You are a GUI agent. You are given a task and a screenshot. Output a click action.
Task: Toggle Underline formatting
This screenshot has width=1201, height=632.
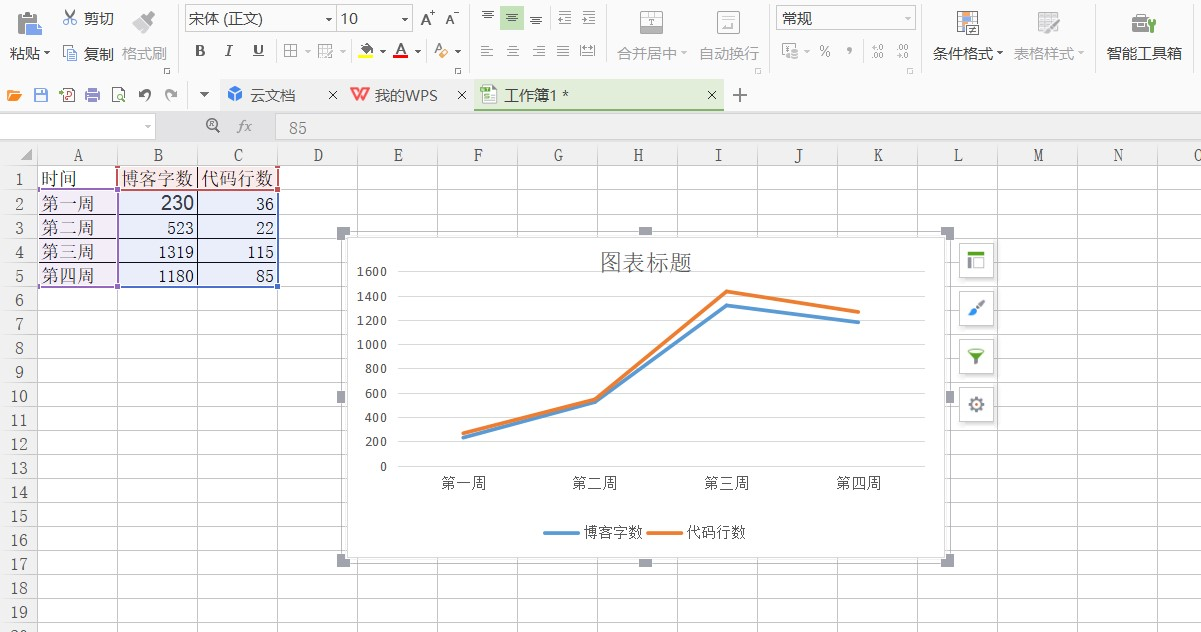click(x=258, y=51)
